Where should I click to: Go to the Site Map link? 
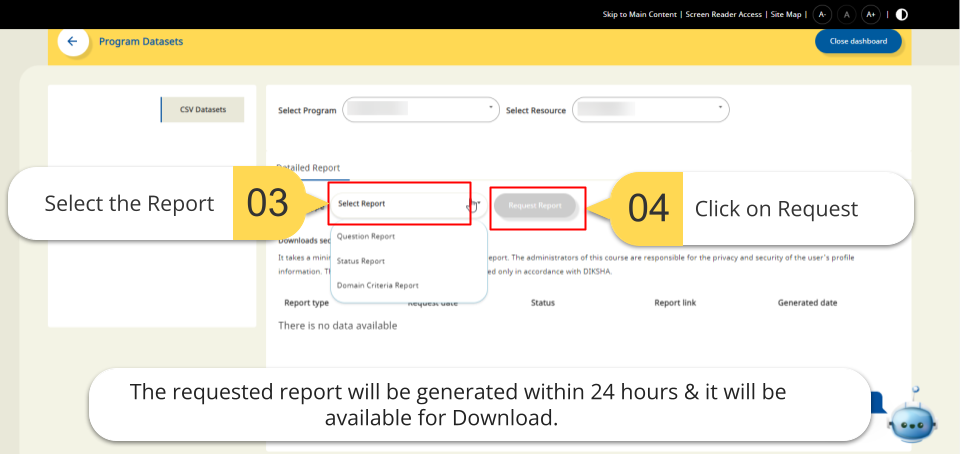[x=786, y=14]
